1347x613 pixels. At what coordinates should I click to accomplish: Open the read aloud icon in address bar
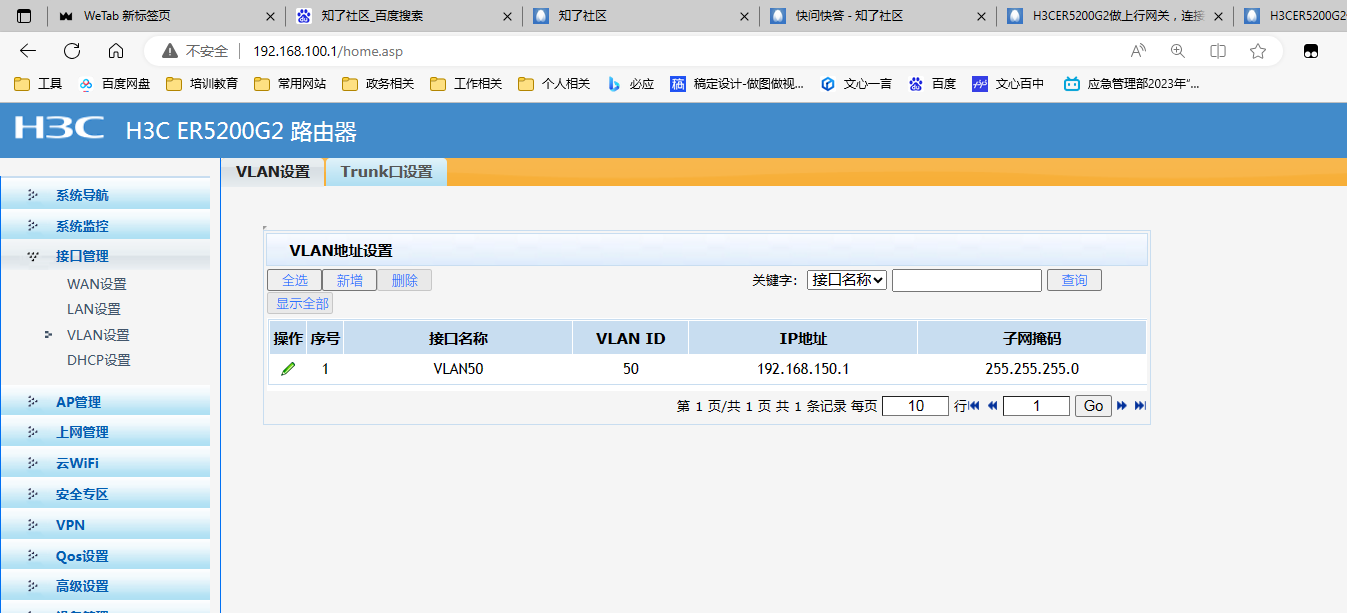(1138, 51)
